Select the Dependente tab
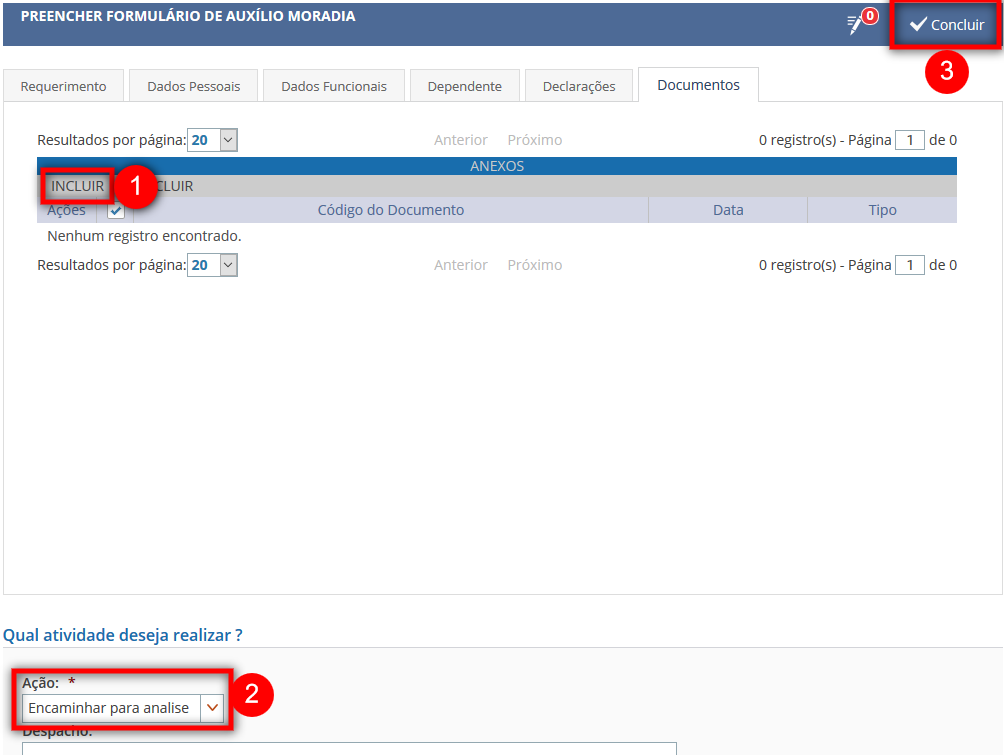Image resolution: width=1004 pixels, height=755 pixels. 464,86
